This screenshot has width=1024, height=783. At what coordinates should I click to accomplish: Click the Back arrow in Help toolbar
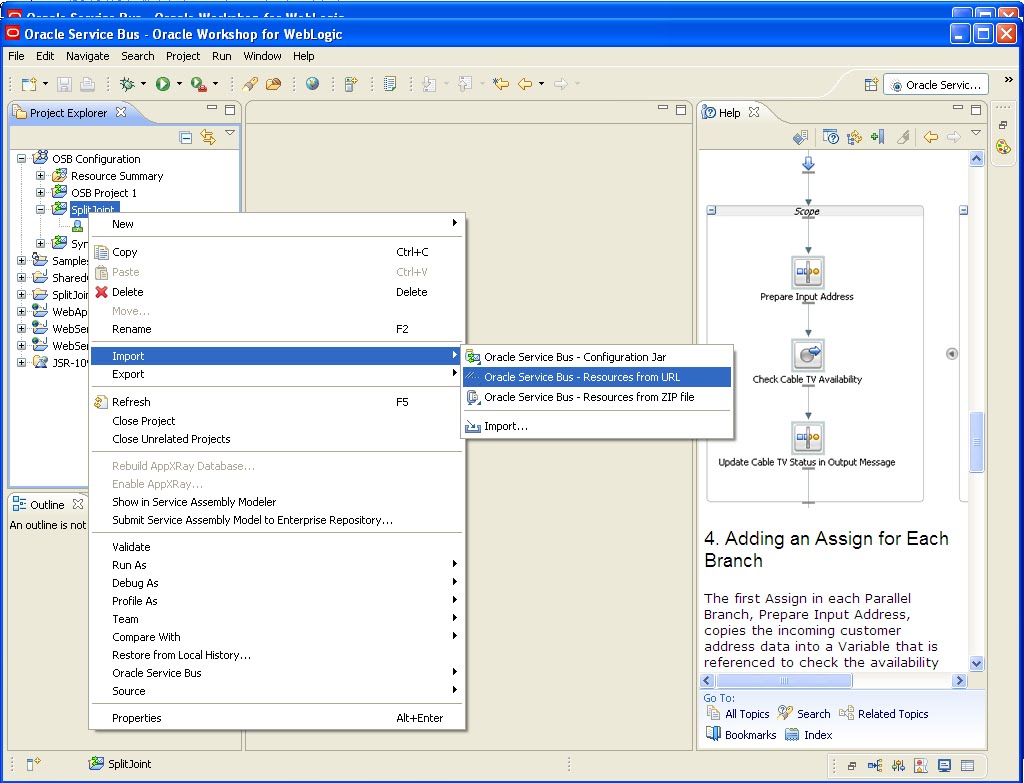(931, 136)
